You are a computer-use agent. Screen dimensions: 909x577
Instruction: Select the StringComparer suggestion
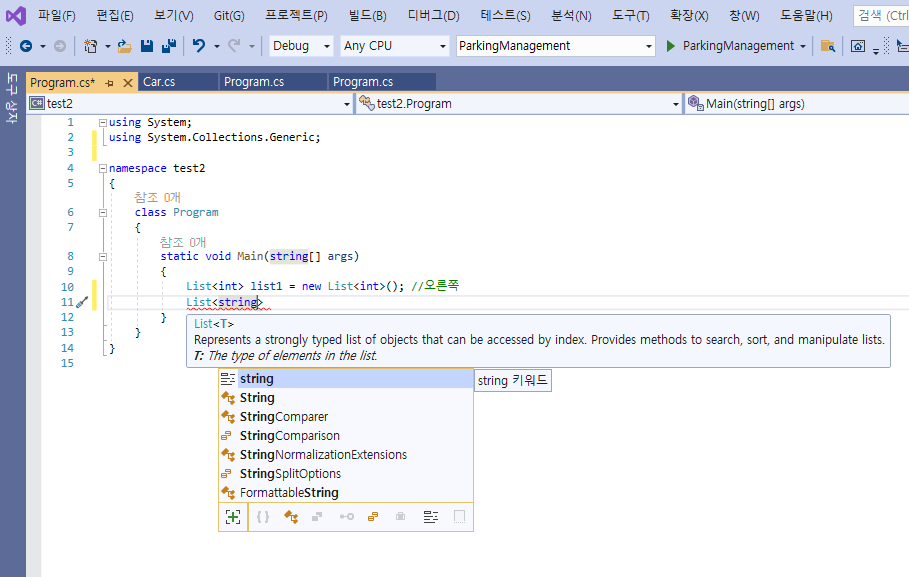click(346, 417)
